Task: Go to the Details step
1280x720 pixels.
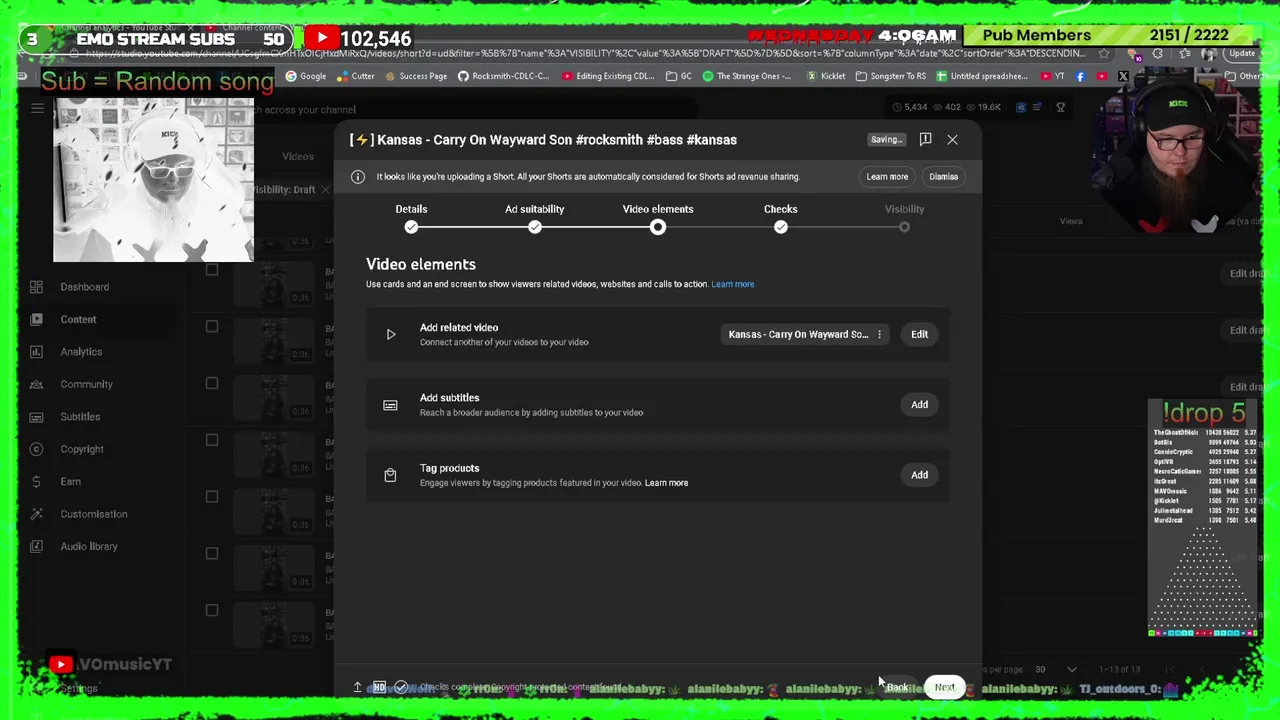Action: pyautogui.click(x=411, y=217)
